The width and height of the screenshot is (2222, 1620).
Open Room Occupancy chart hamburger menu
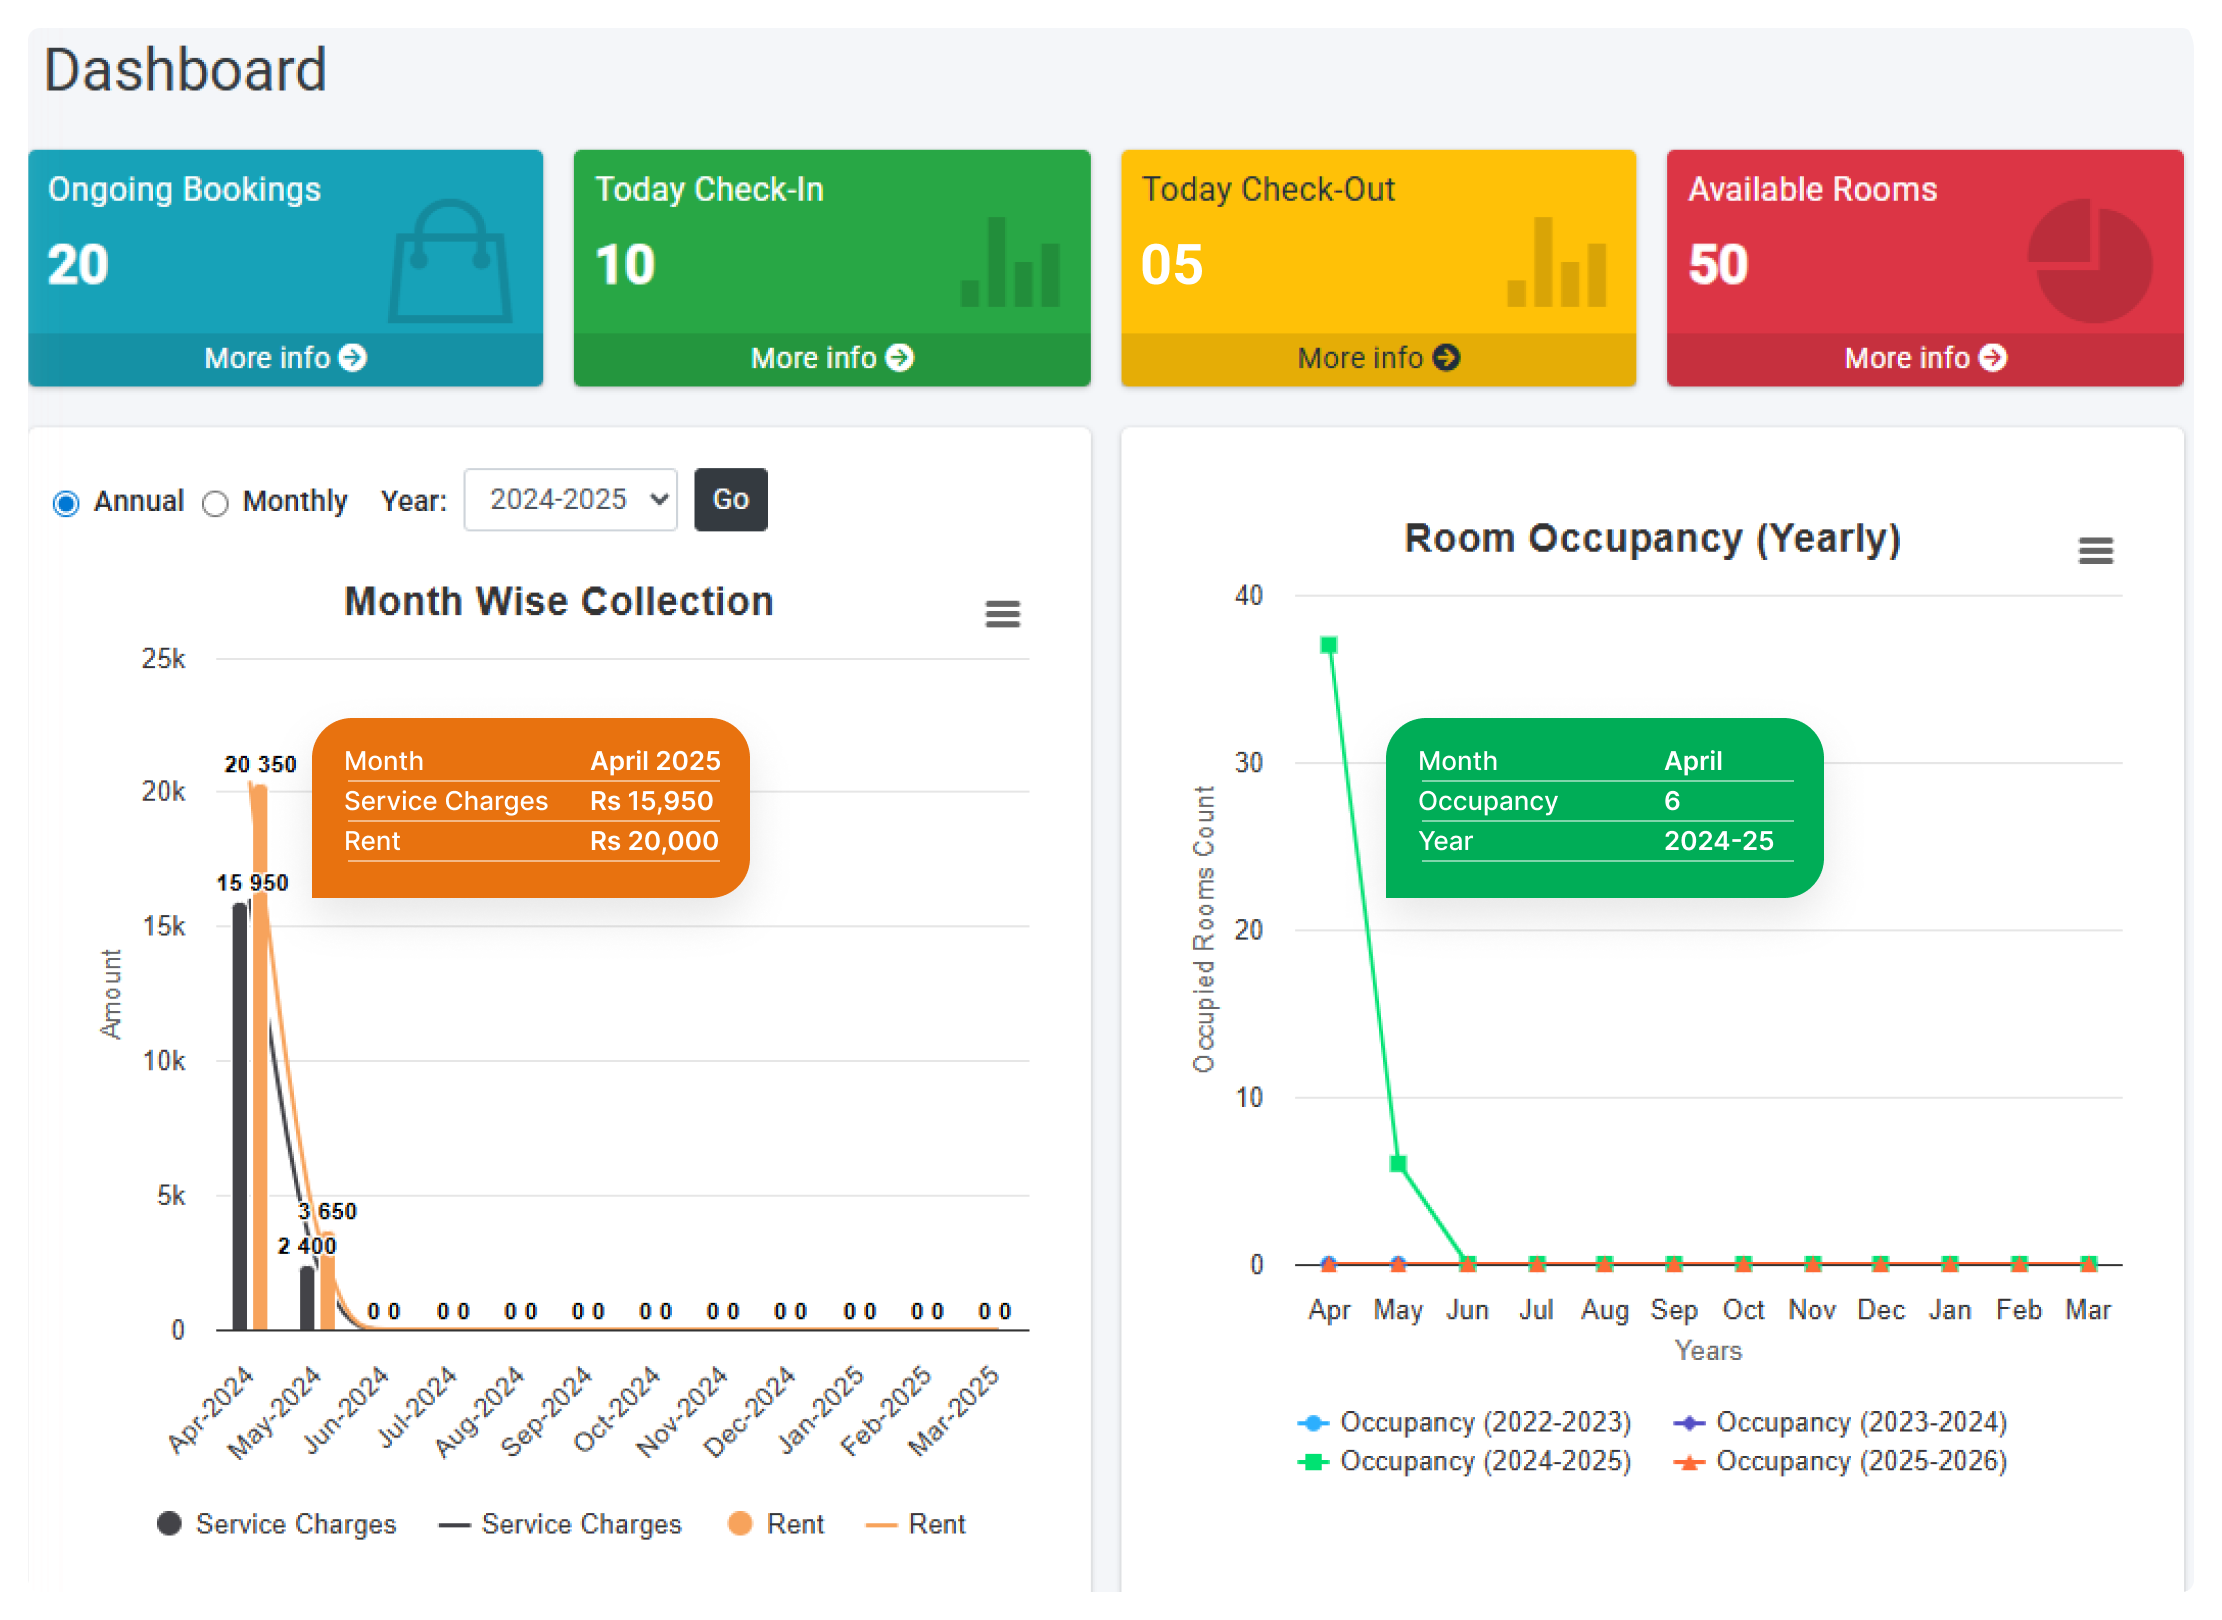point(2095,551)
